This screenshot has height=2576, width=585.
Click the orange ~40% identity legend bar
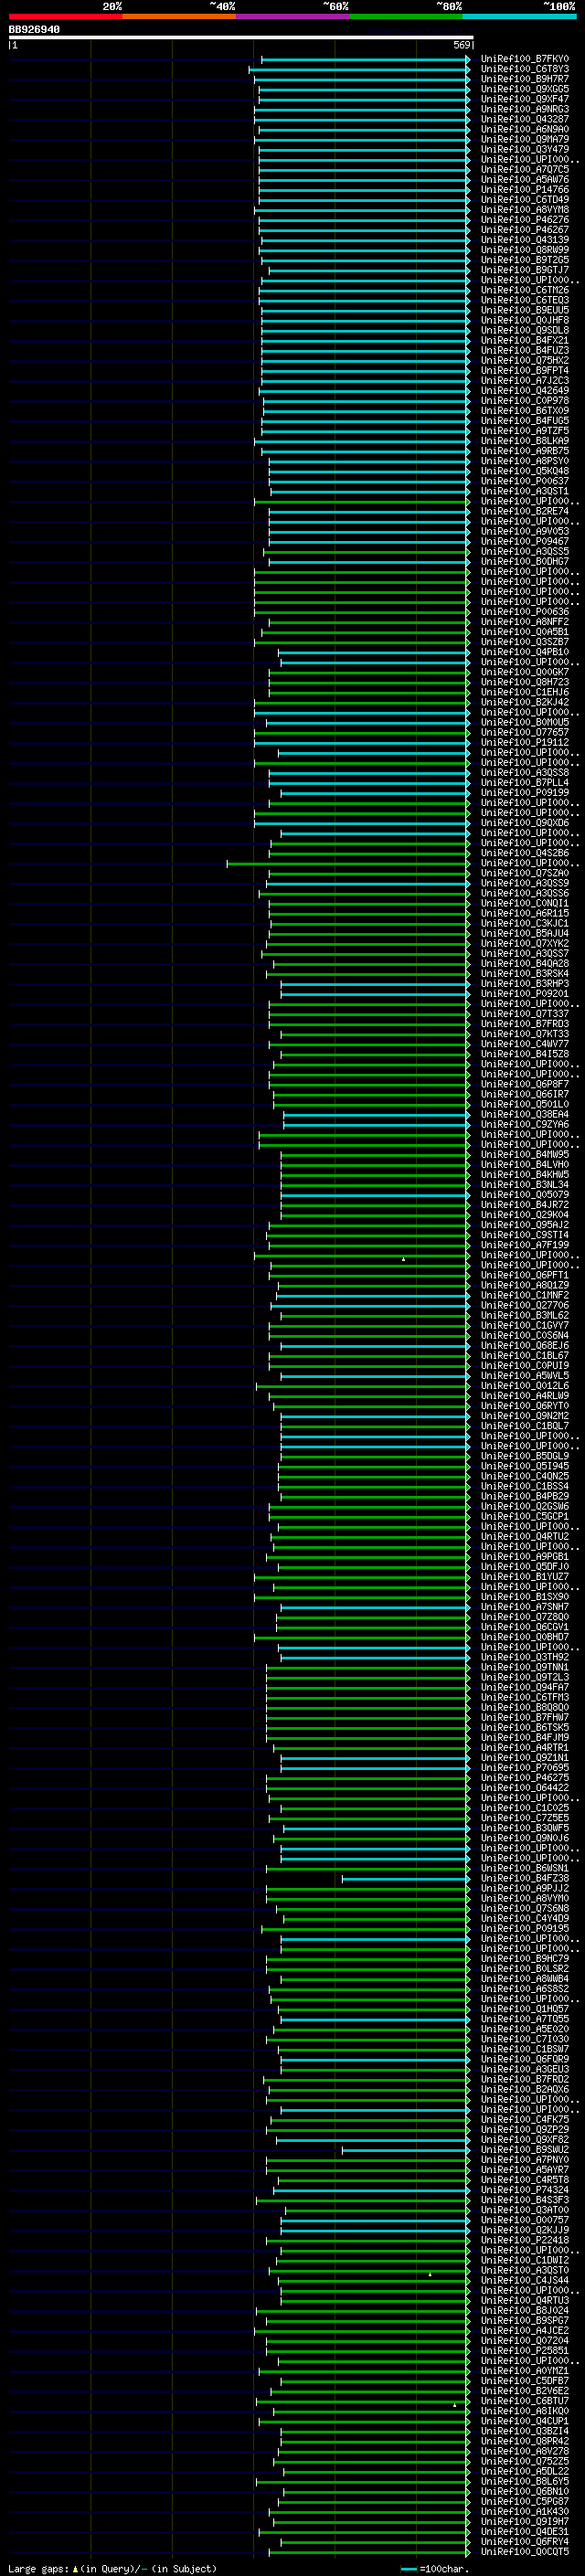click(x=179, y=17)
